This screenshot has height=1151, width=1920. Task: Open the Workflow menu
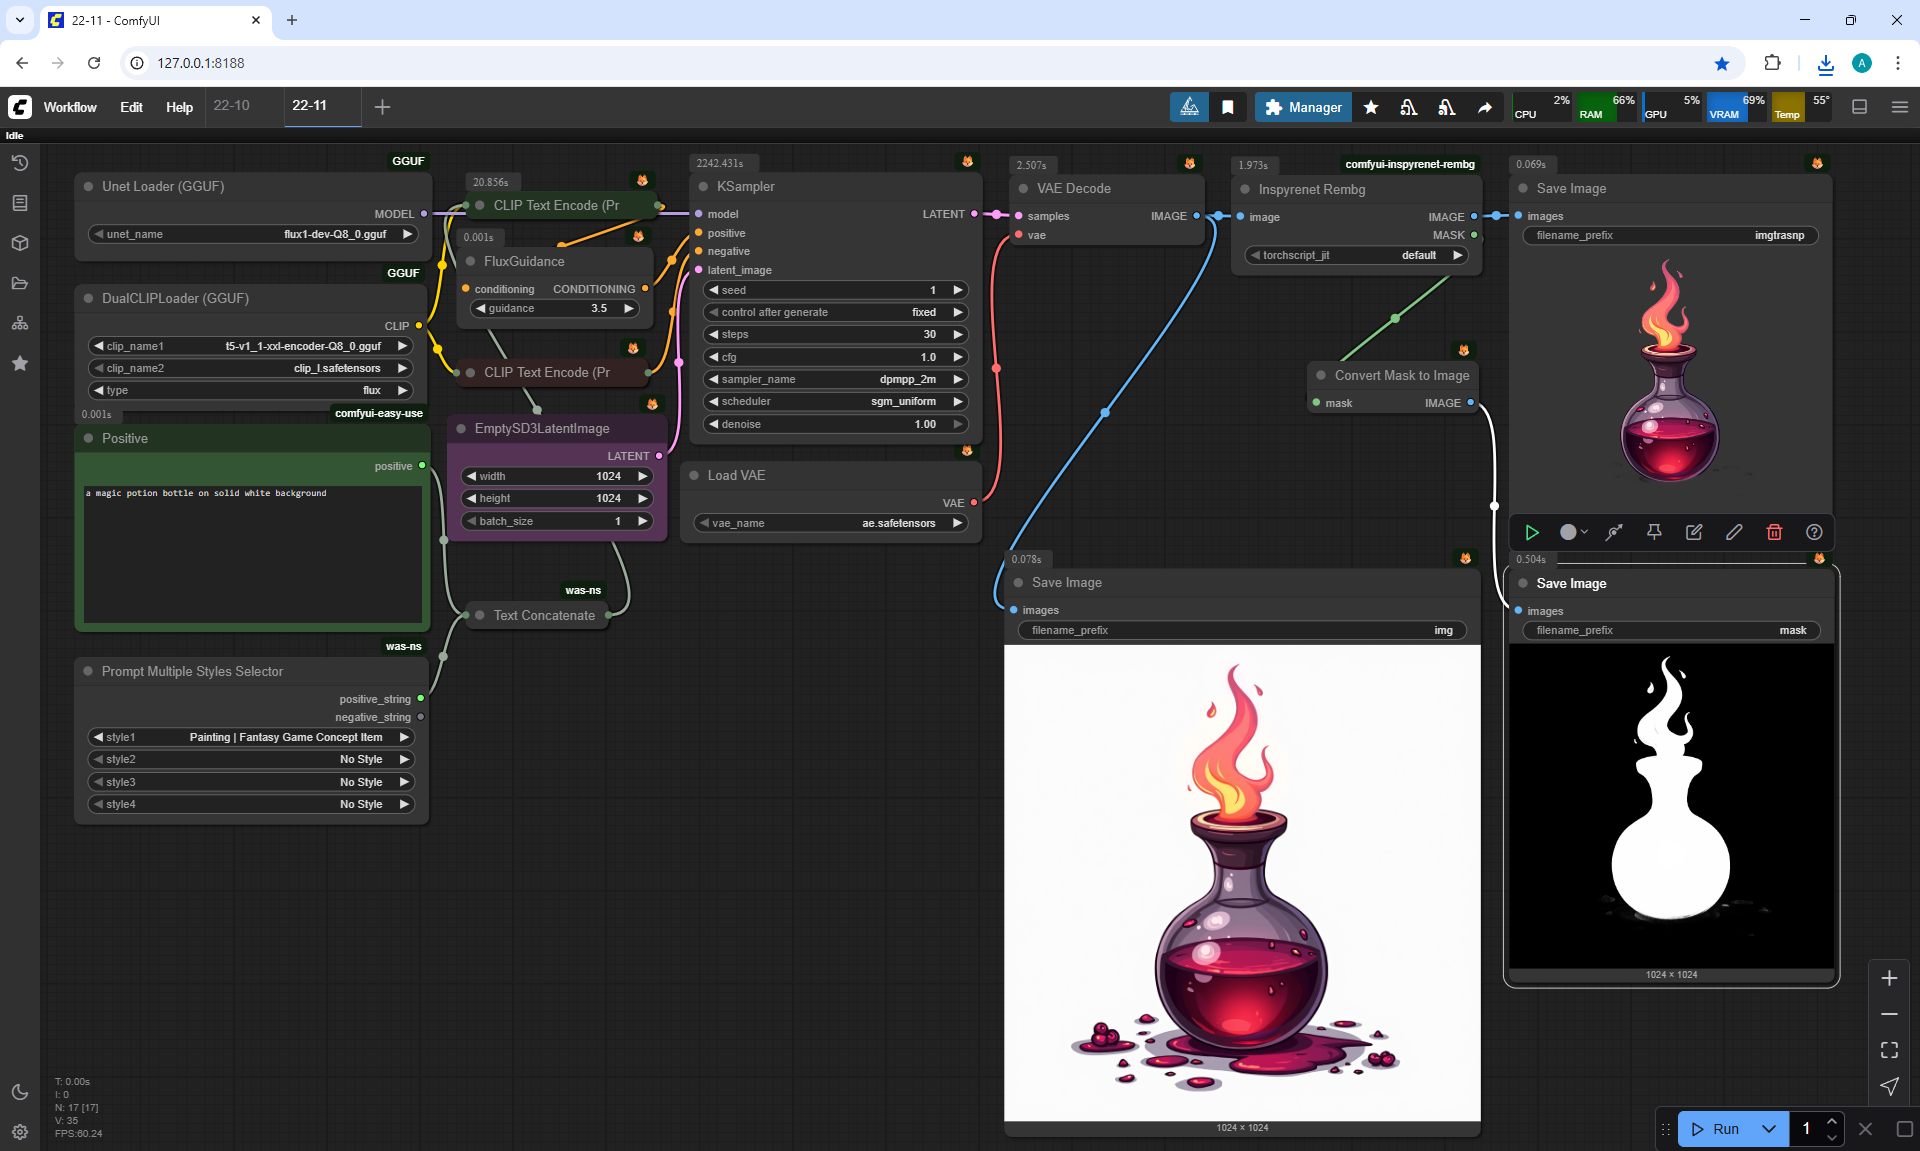pyautogui.click(x=70, y=107)
